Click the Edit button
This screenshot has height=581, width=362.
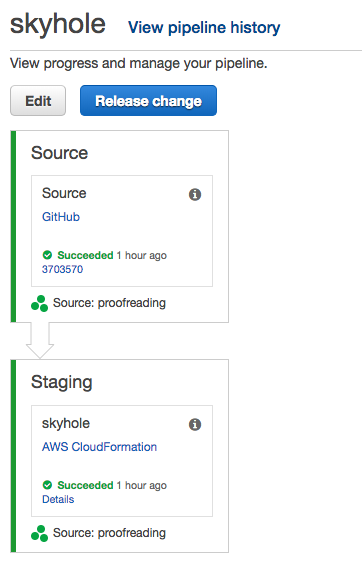pos(38,101)
